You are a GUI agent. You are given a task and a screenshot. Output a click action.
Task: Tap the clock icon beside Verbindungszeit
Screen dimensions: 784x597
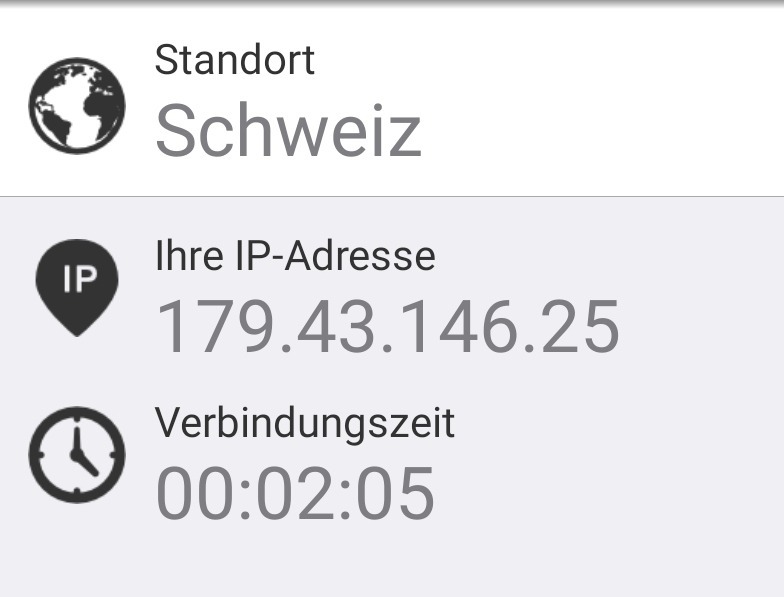[77, 454]
